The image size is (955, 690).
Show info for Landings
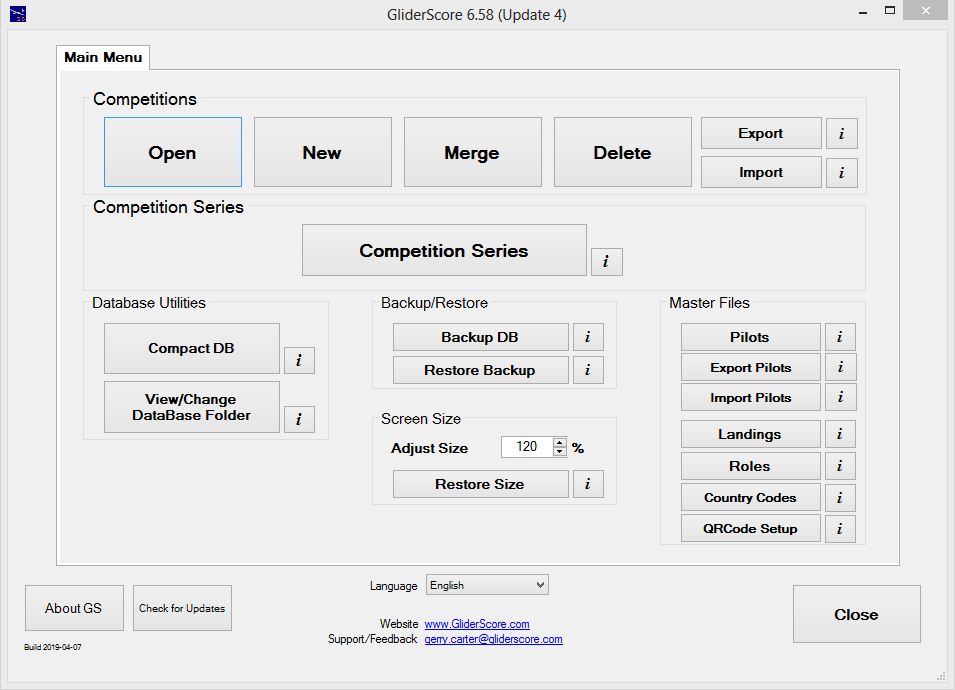(840, 434)
